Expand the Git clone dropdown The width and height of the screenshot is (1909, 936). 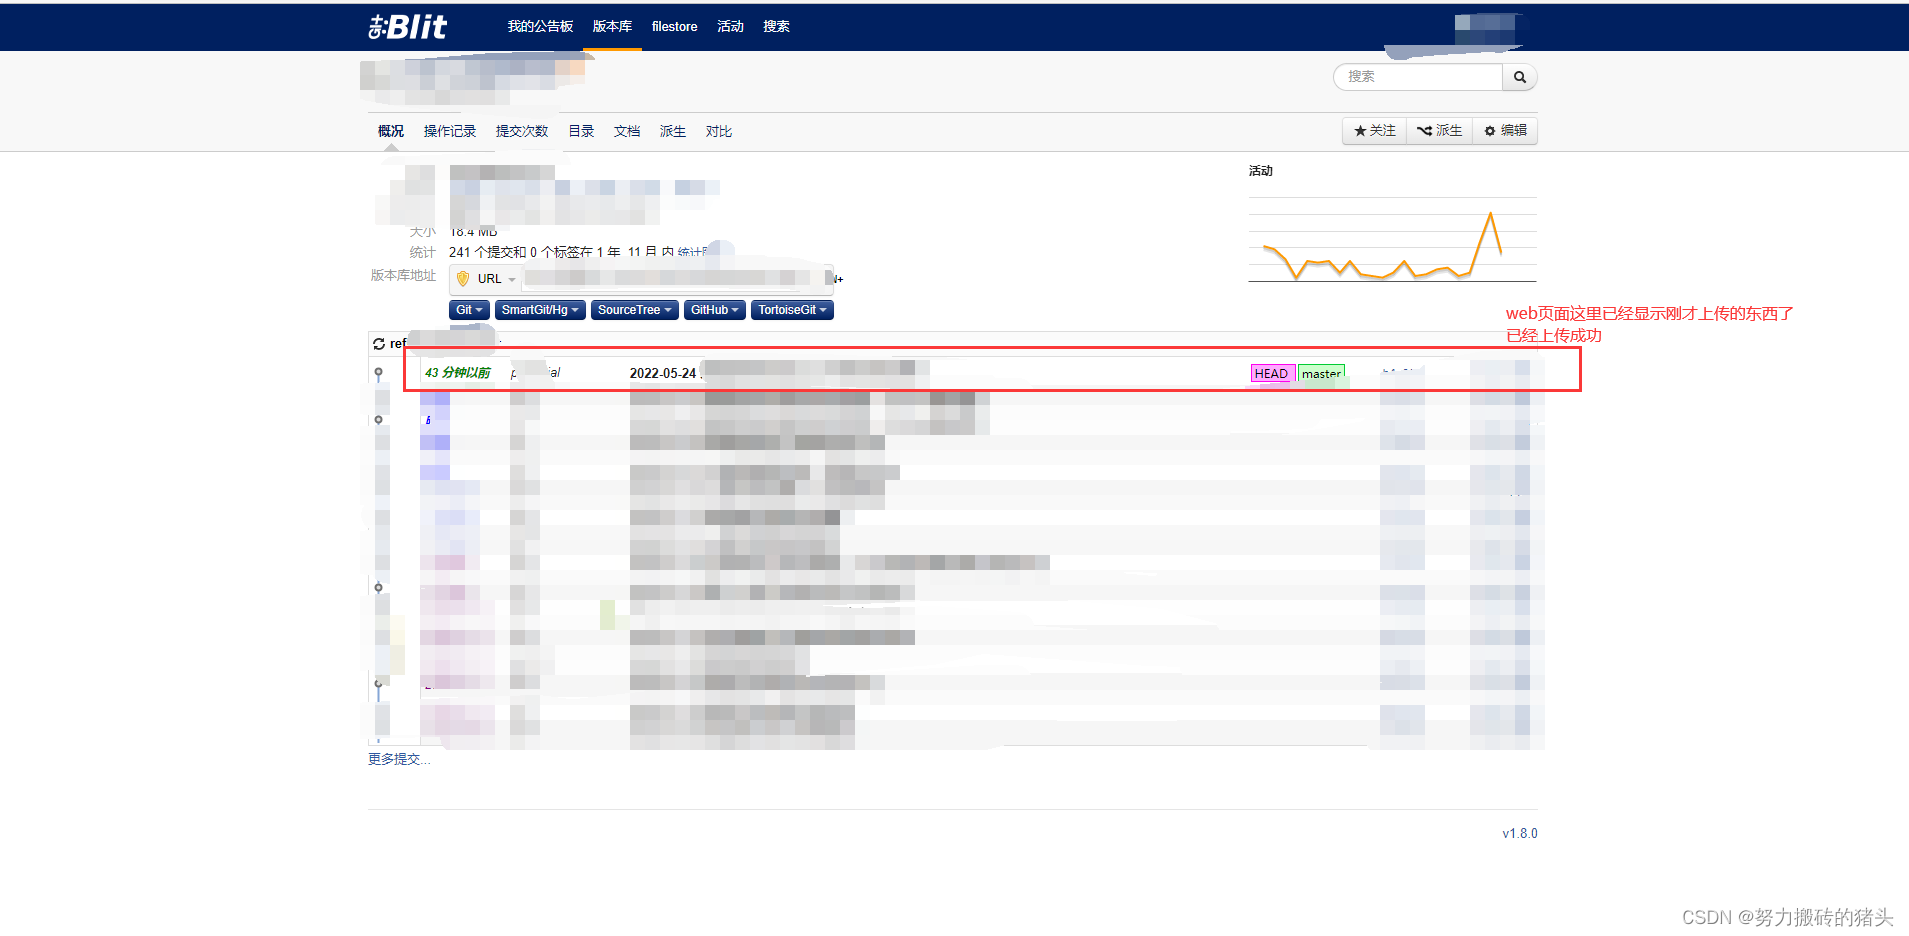469,310
